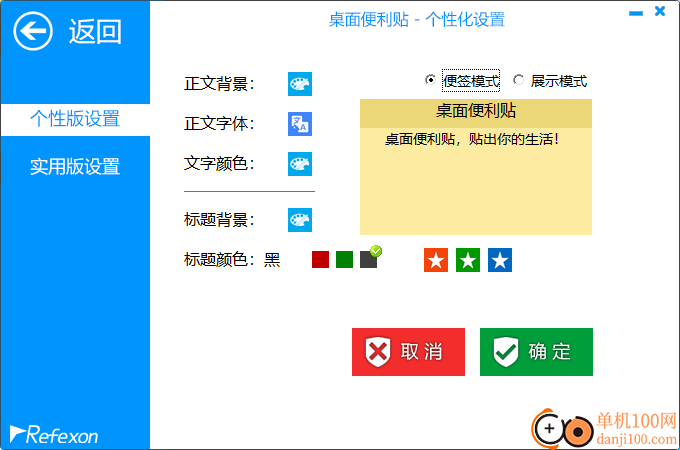This screenshot has width=680, height=450.
Task: Click the Refexon logo
Action: coord(54,434)
